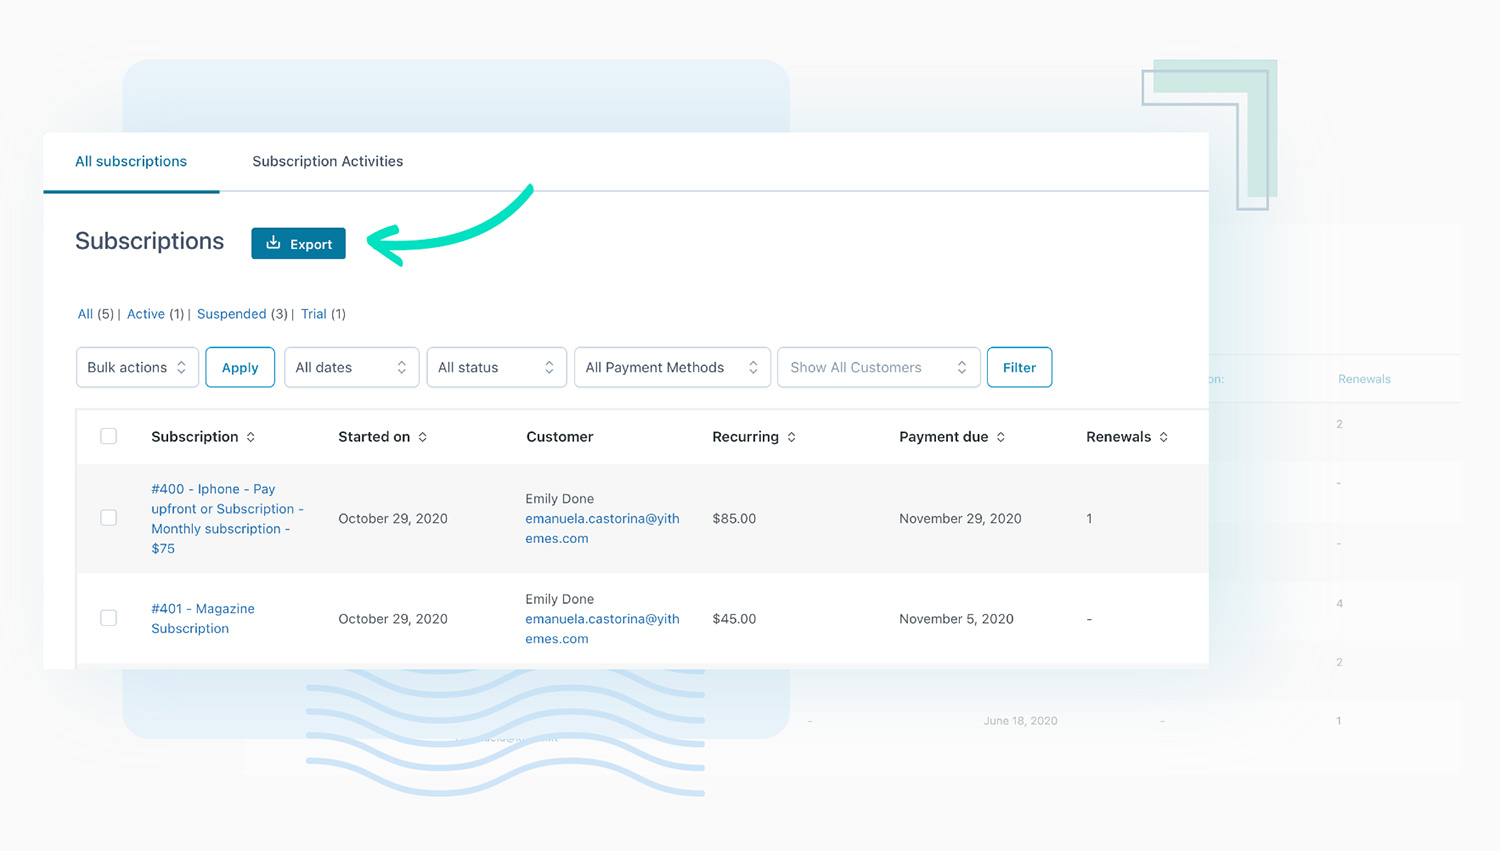This screenshot has width=1500, height=851.
Task: Open the All status dropdown
Action: pyautogui.click(x=496, y=367)
